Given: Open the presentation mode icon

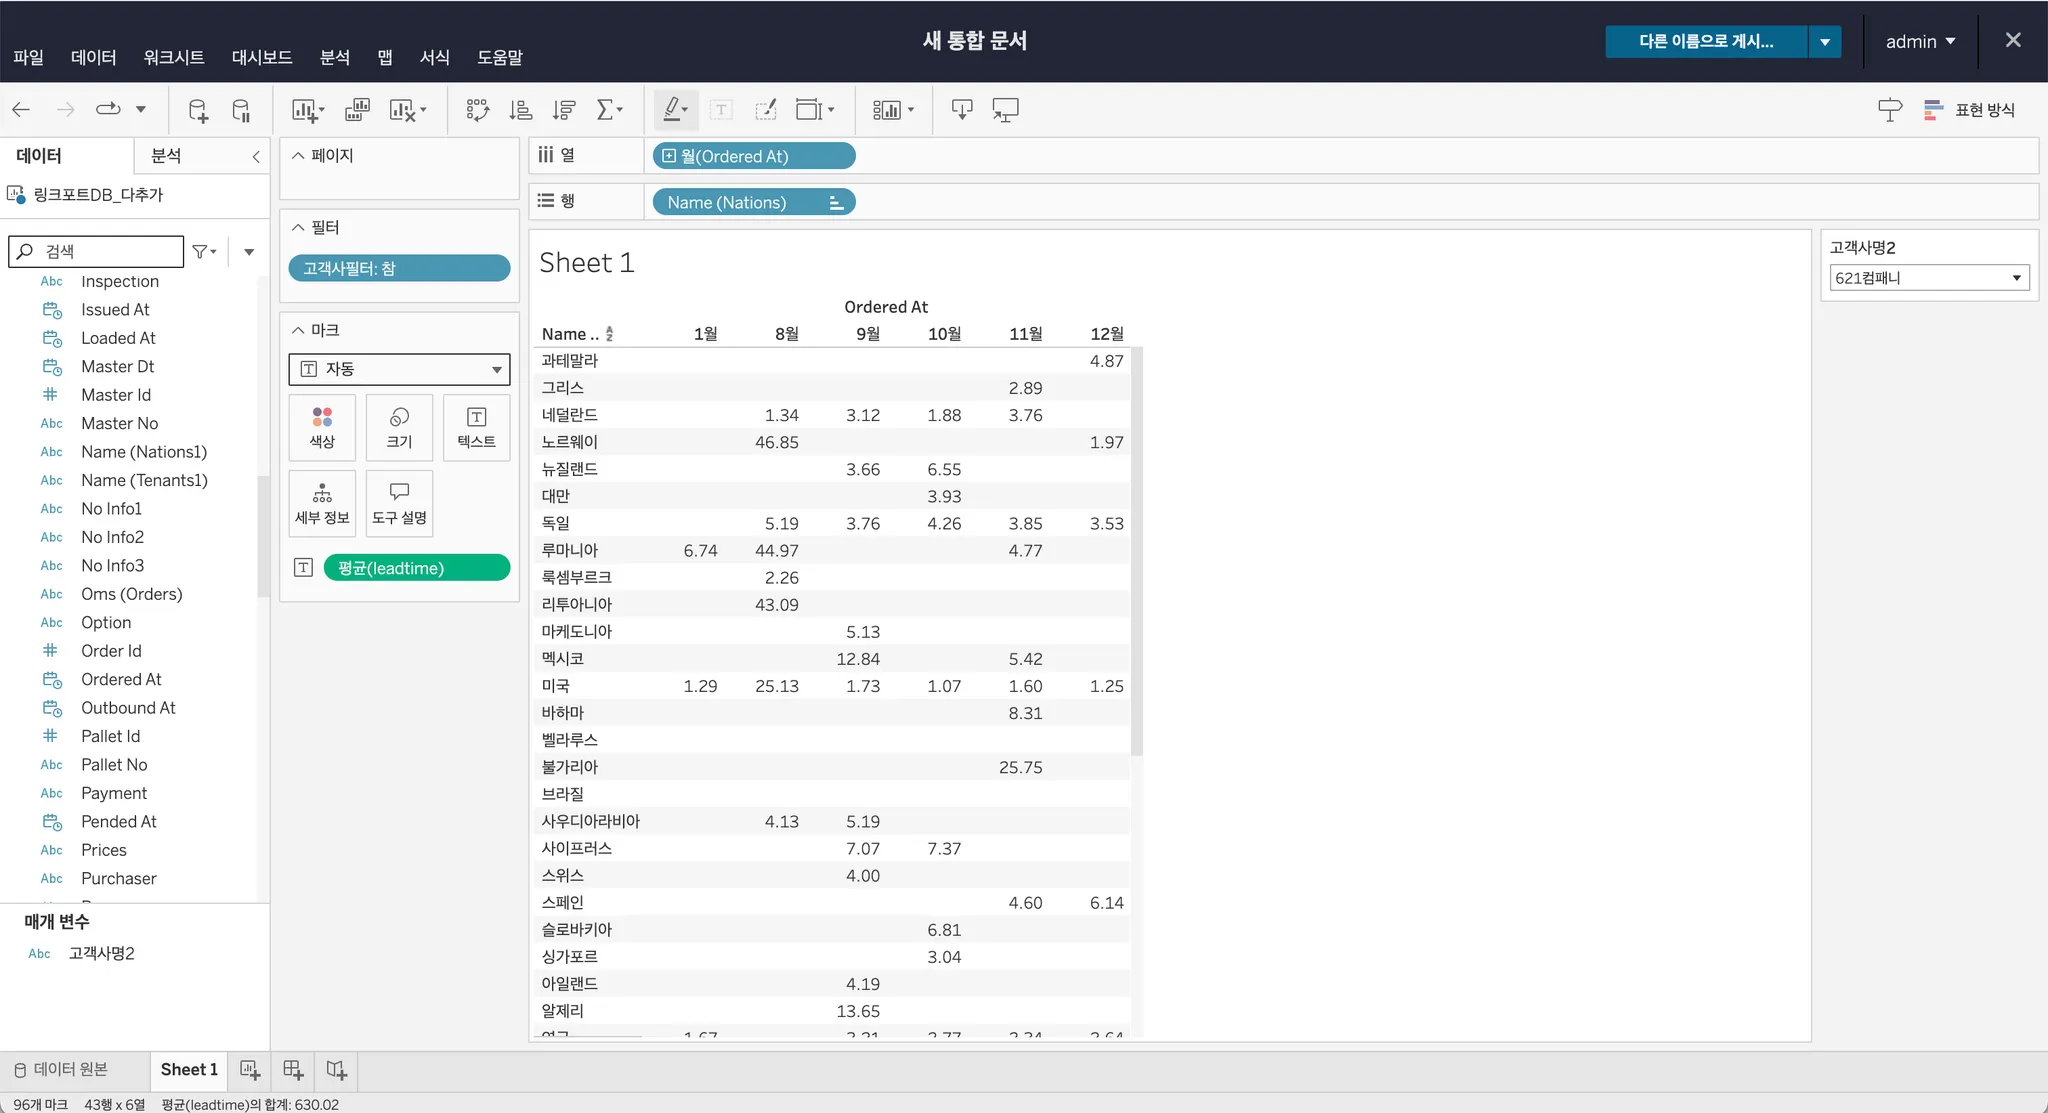Looking at the screenshot, I should click(1005, 110).
